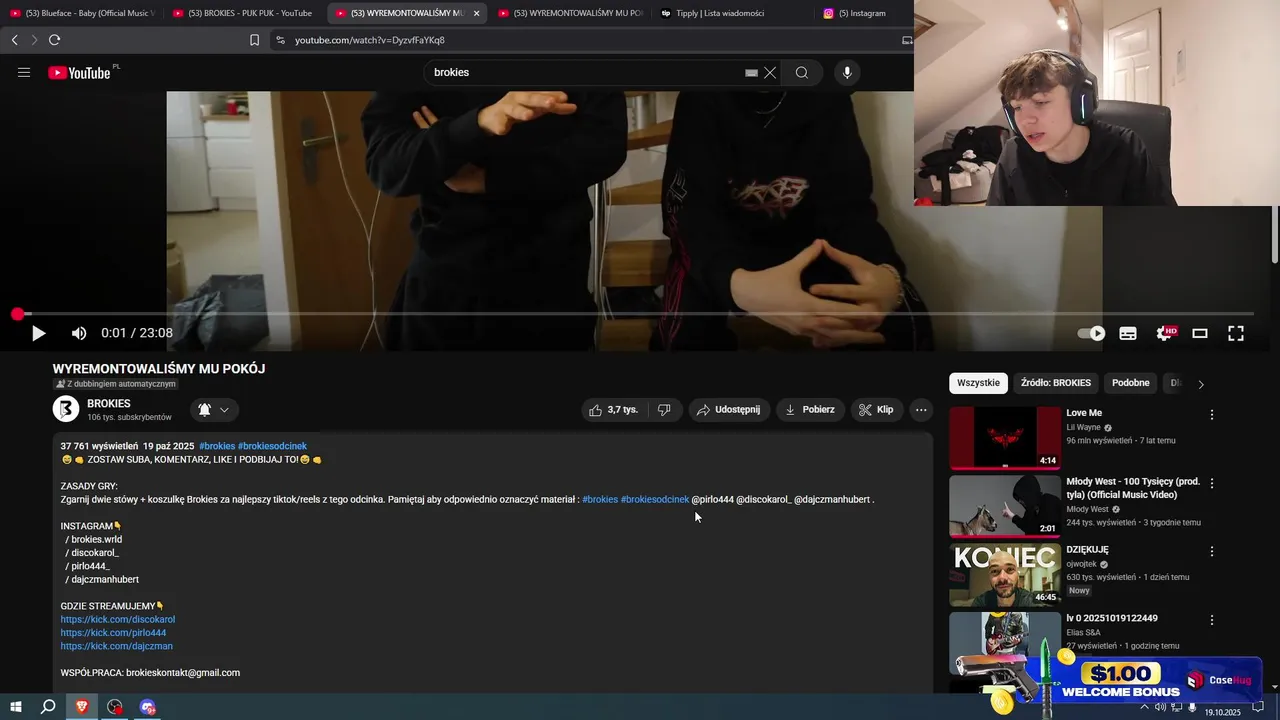Open the kick.com/dajczman link

[117, 646]
